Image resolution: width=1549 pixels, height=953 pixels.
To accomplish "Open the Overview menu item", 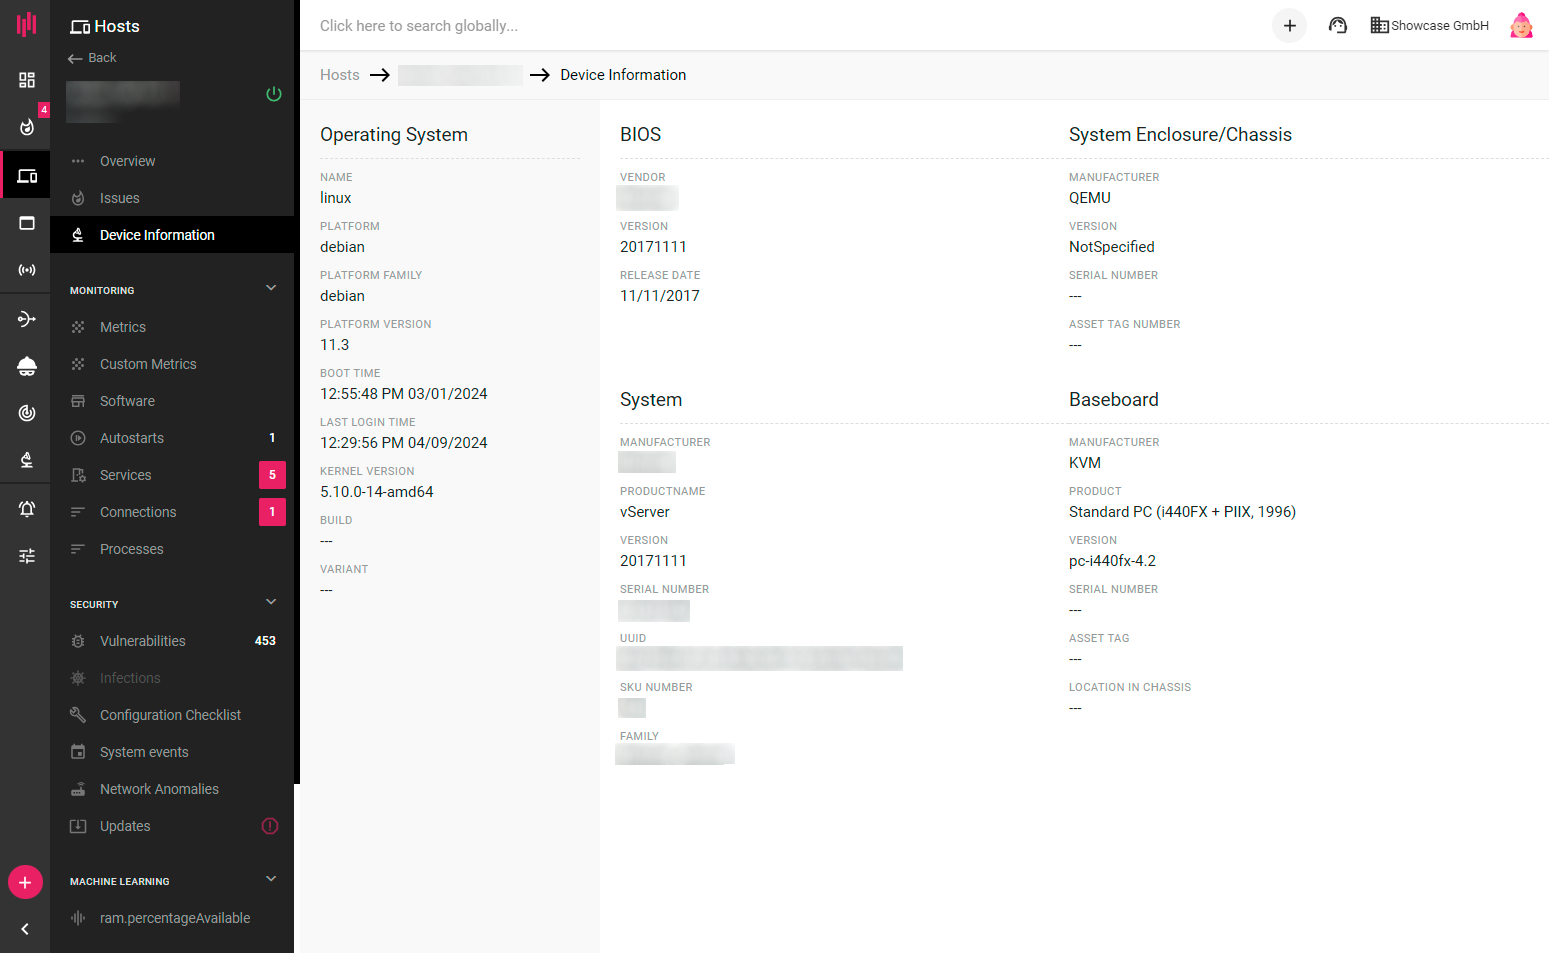I will [x=127, y=161].
